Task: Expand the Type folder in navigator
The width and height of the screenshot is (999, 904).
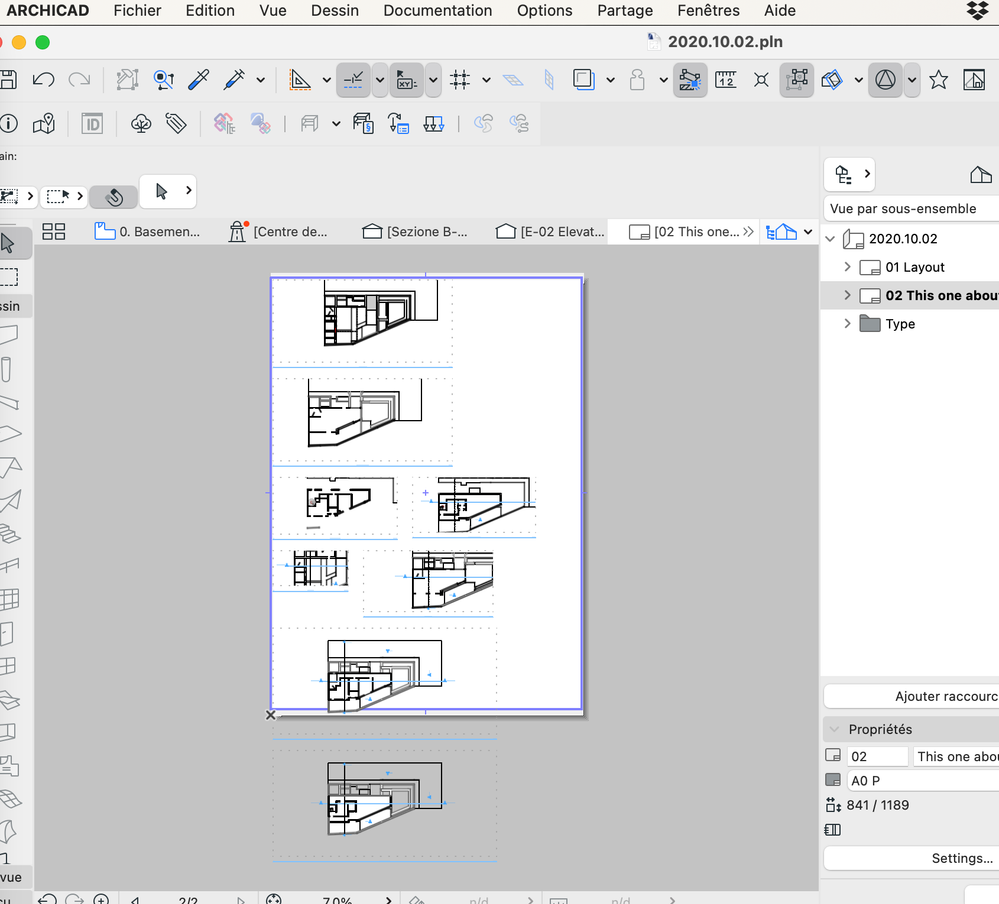Action: 848,324
